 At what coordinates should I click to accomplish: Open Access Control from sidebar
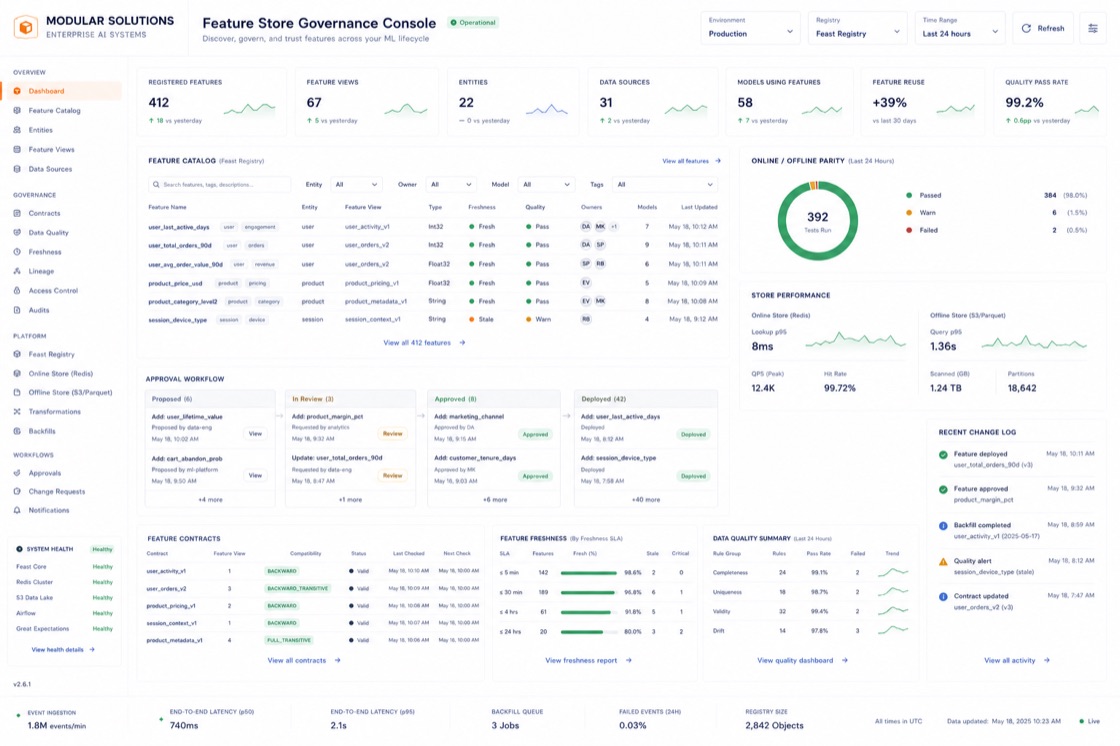click(x=53, y=291)
